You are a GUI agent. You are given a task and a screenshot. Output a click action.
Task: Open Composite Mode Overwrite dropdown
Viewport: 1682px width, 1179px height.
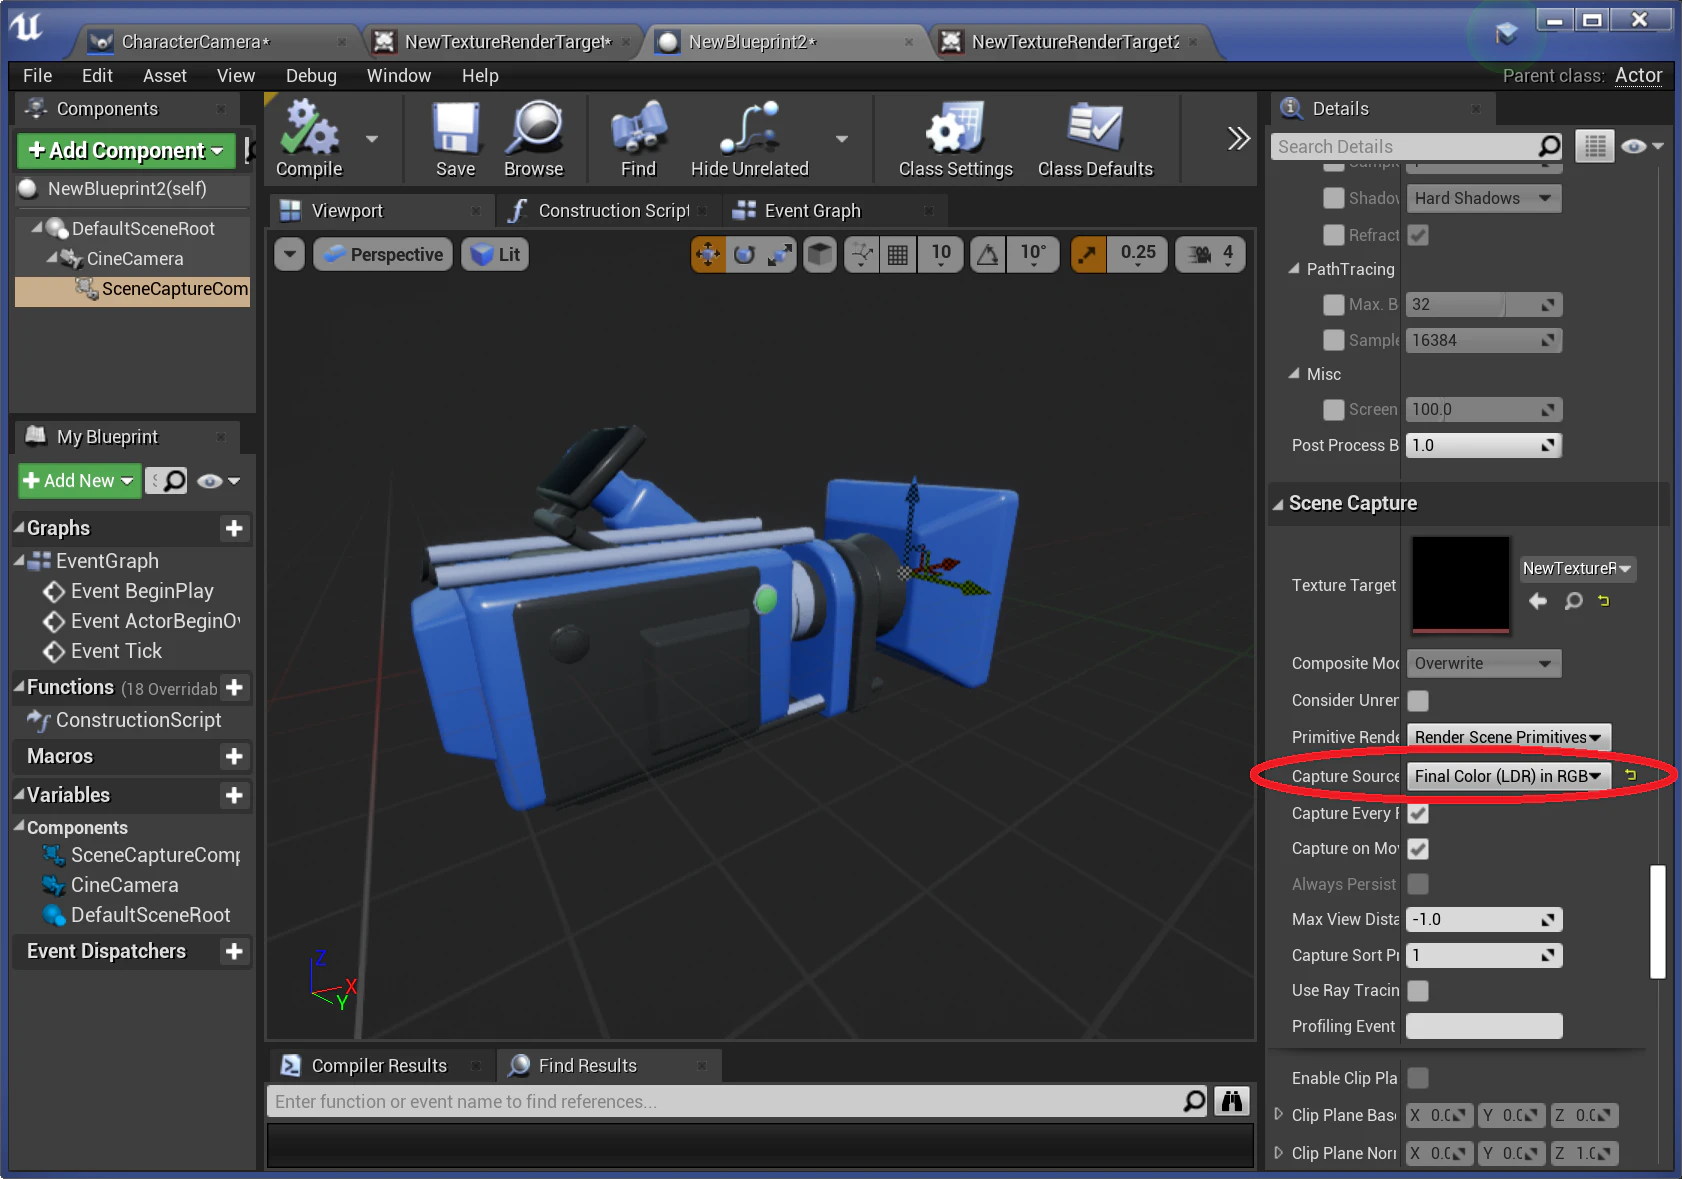tap(1484, 663)
